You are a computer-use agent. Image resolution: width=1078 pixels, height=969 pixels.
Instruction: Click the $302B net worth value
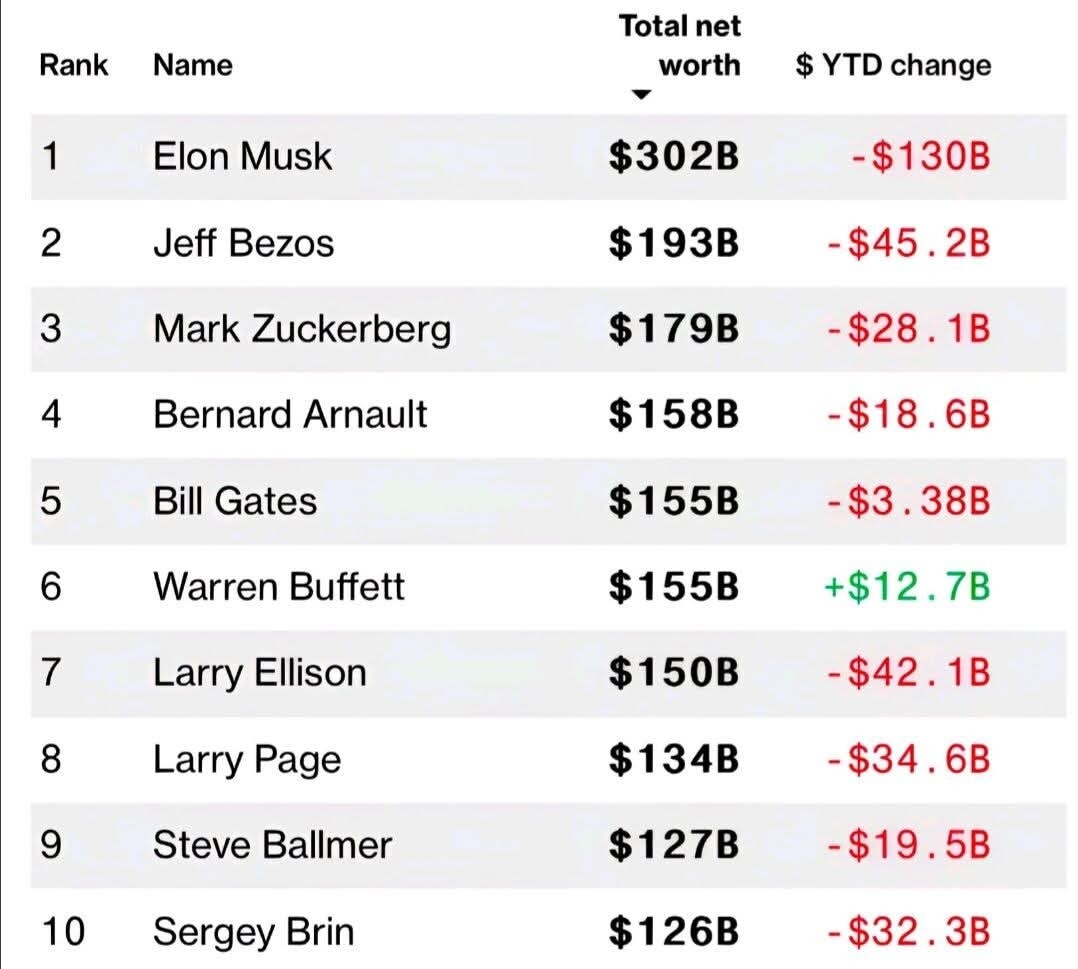pos(674,156)
